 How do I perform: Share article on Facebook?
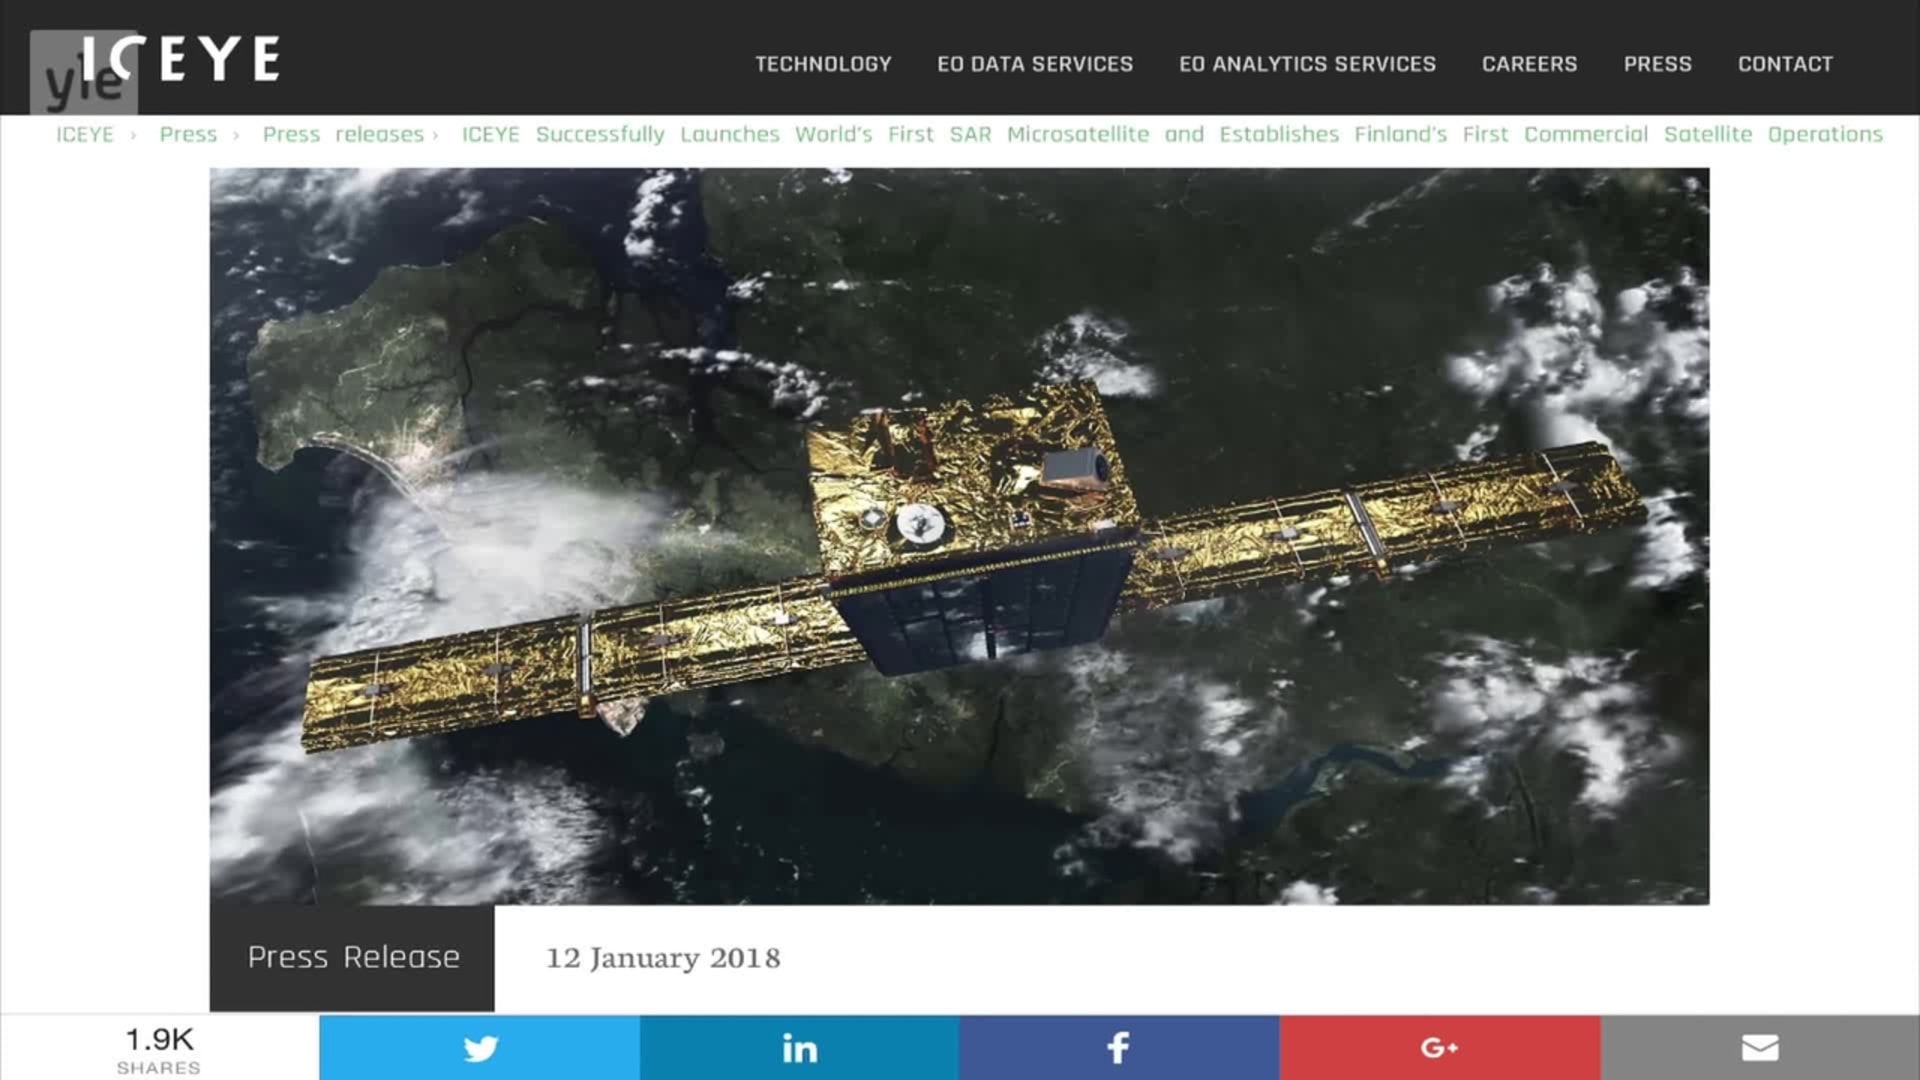tap(1119, 1047)
